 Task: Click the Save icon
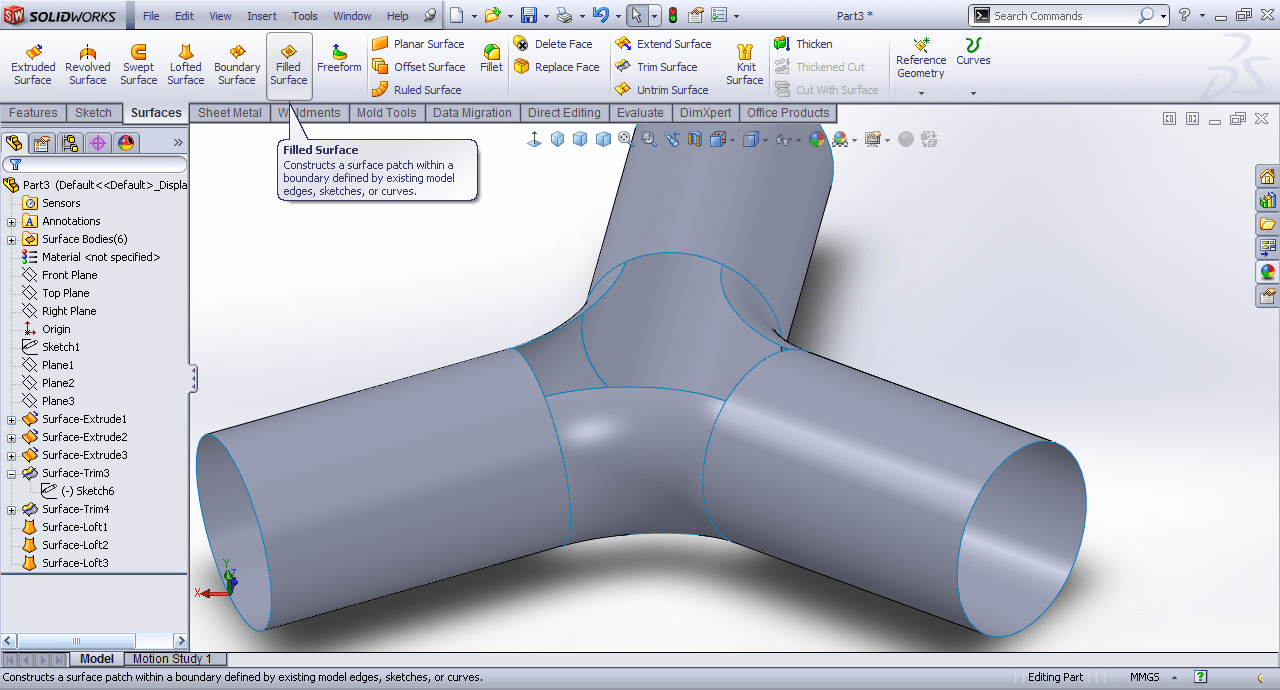click(529, 15)
